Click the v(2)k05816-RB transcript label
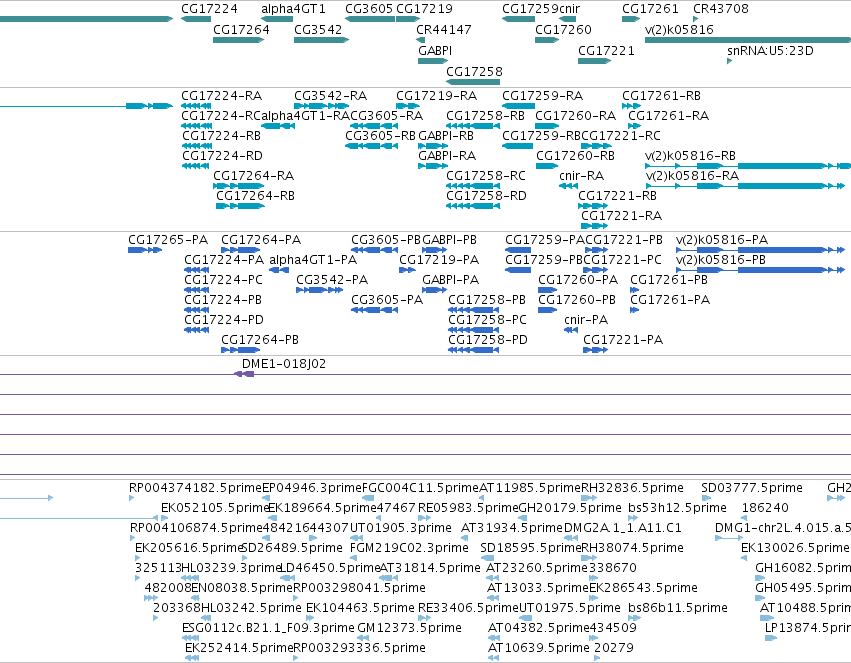Image resolution: width=851 pixels, height=663 pixels. pyautogui.click(x=690, y=156)
